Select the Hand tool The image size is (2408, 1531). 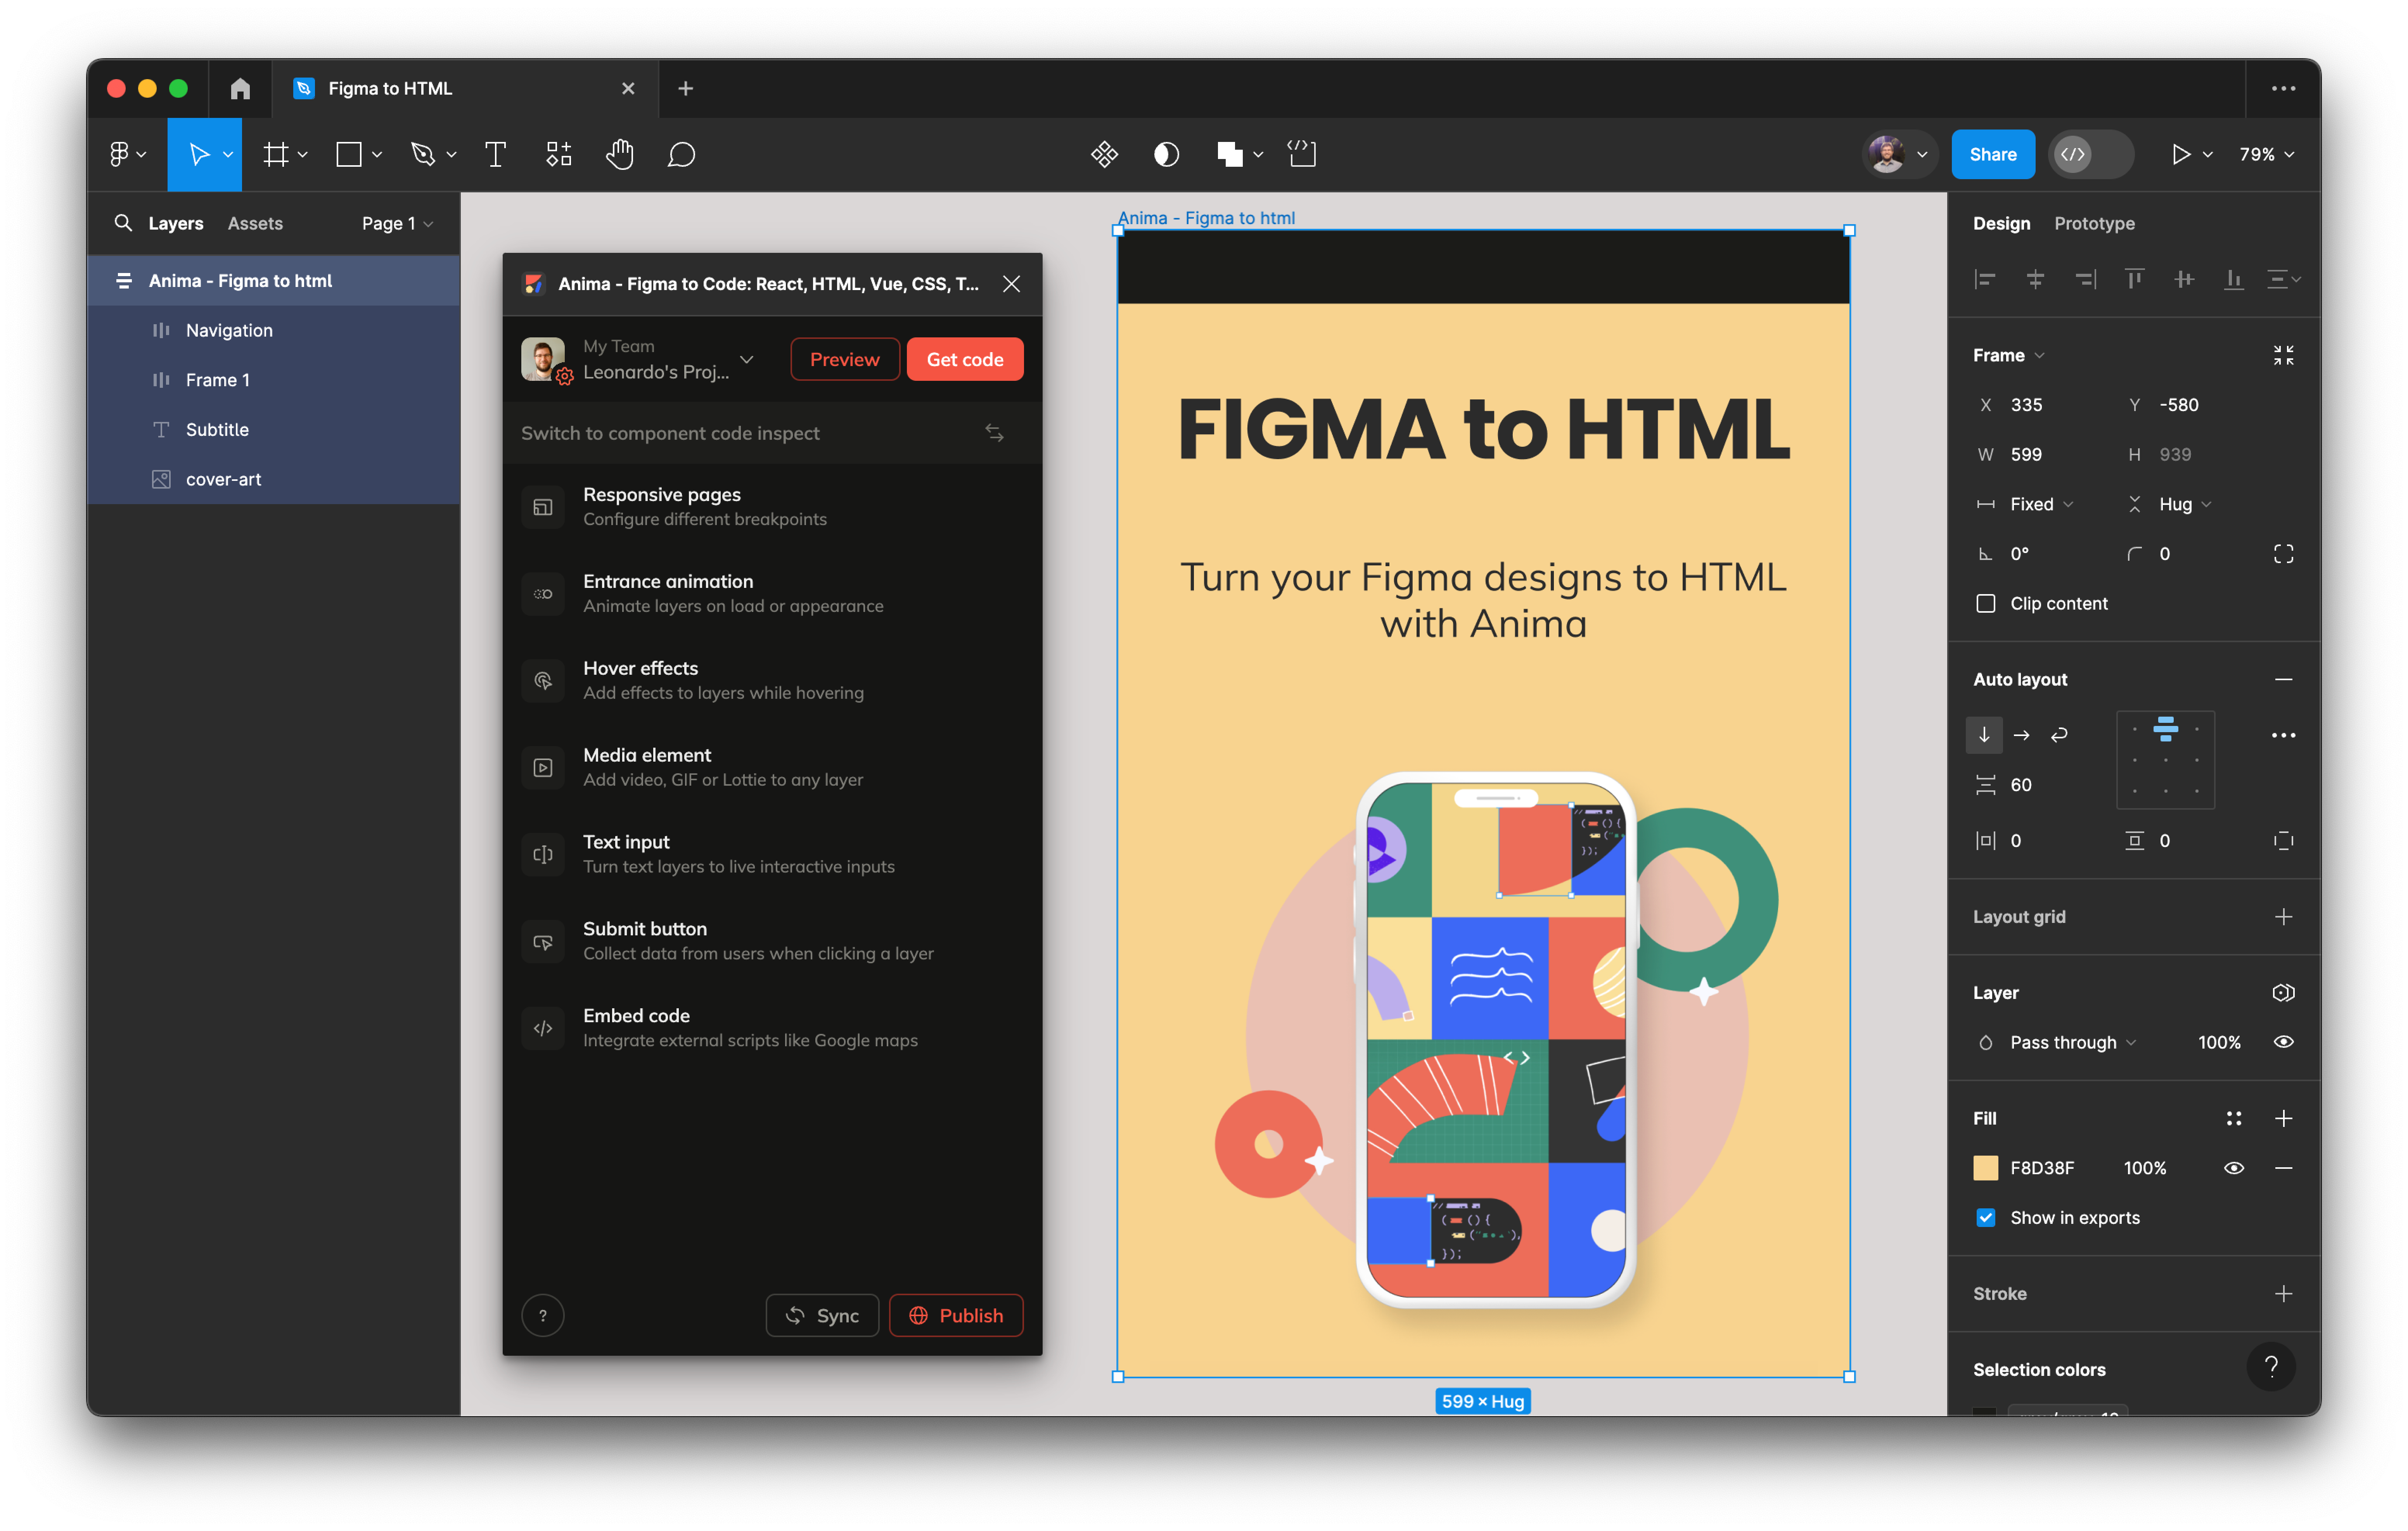pyautogui.click(x=620, y=154)
